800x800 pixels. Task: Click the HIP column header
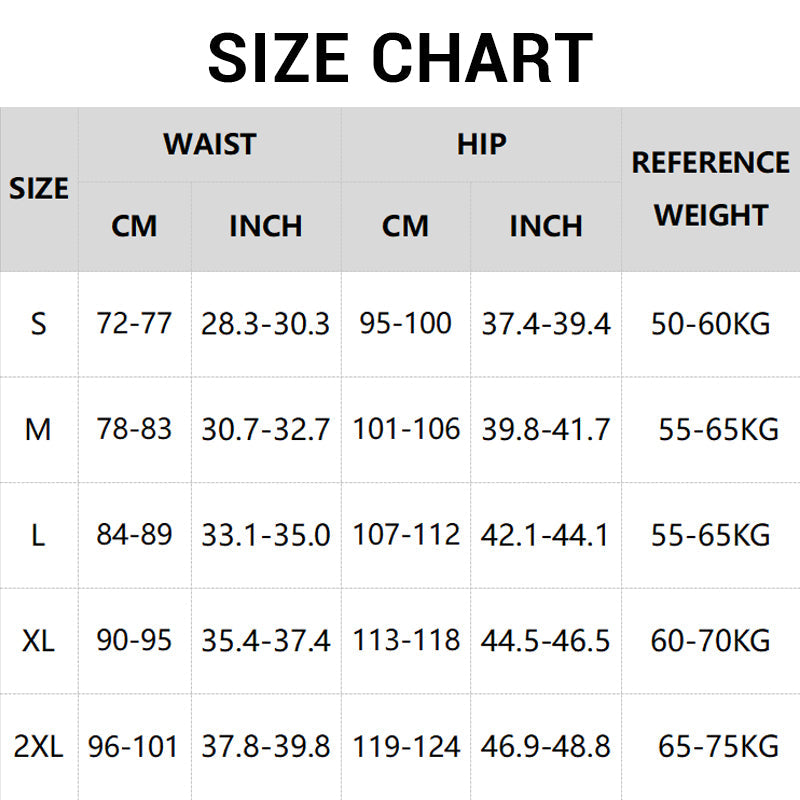point(481,144)
